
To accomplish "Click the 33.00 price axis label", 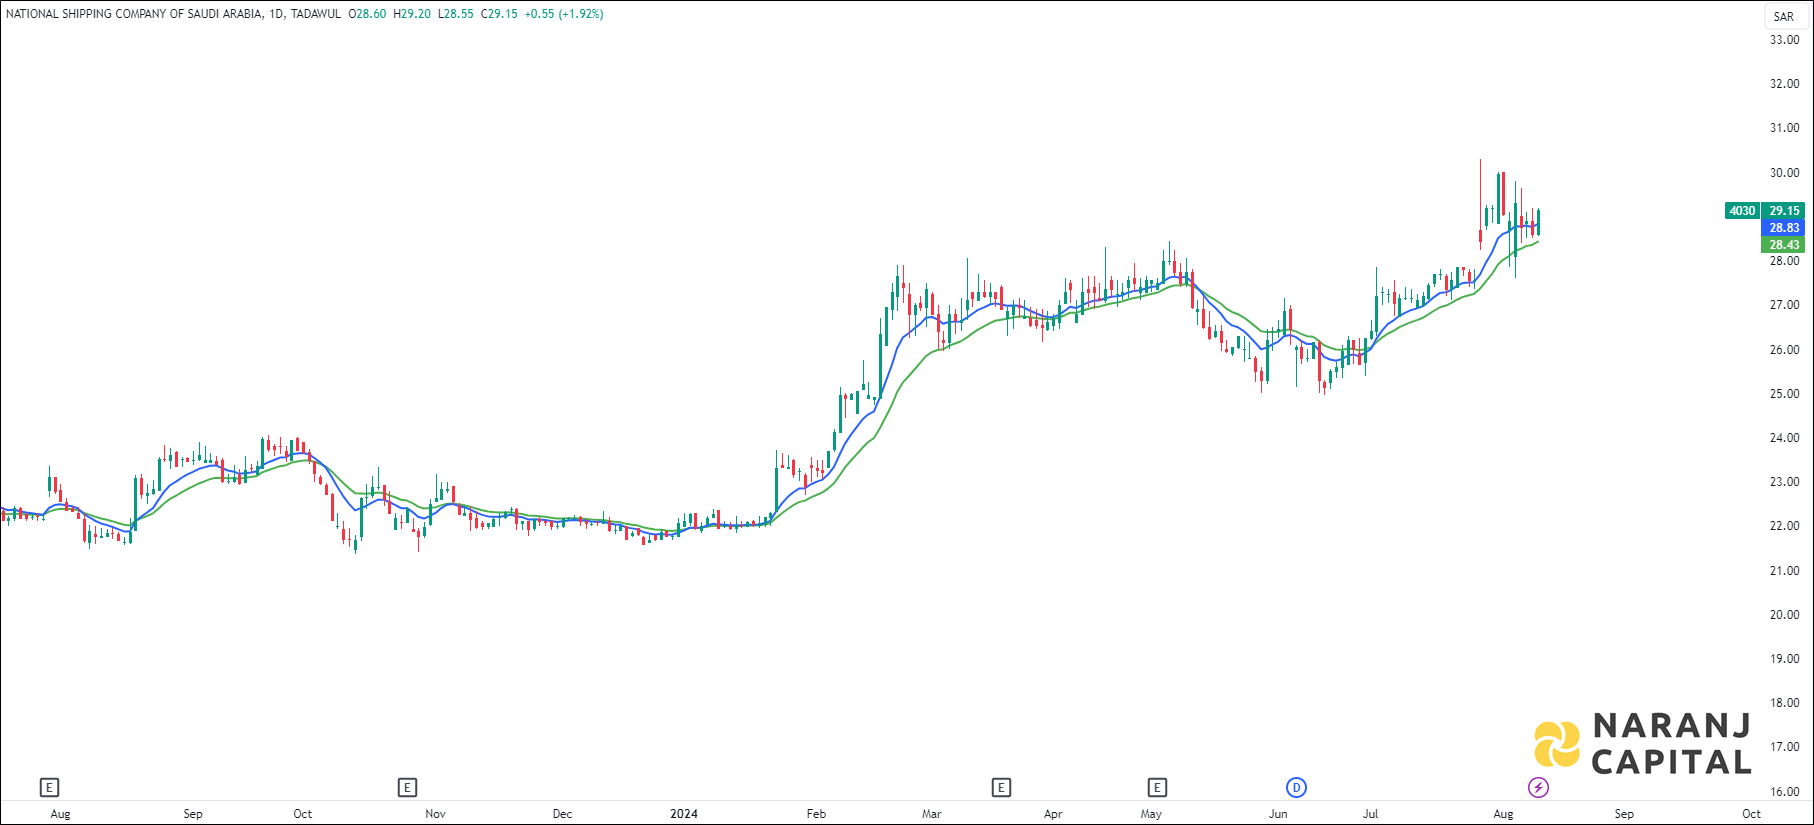I will point(1784,40).
